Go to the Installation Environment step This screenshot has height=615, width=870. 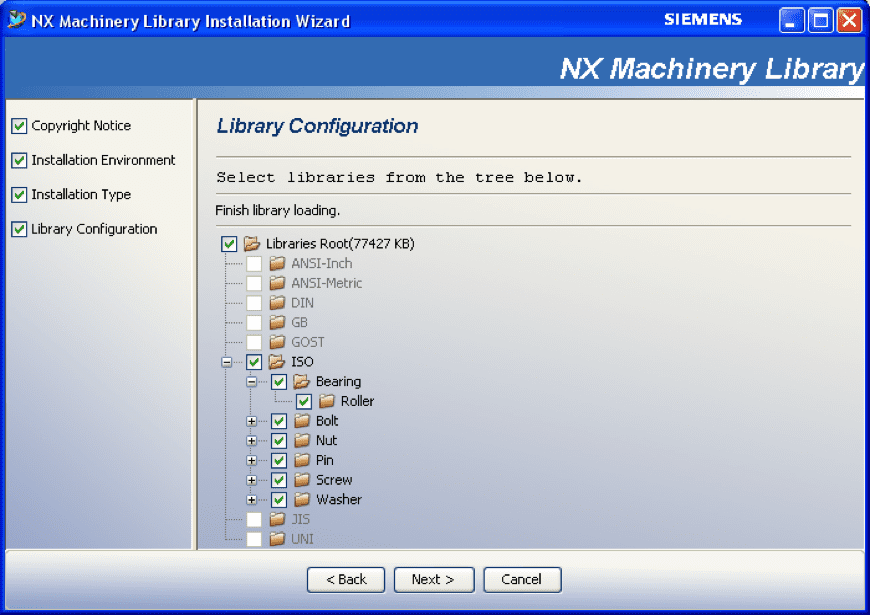click(x=93, y=160)
